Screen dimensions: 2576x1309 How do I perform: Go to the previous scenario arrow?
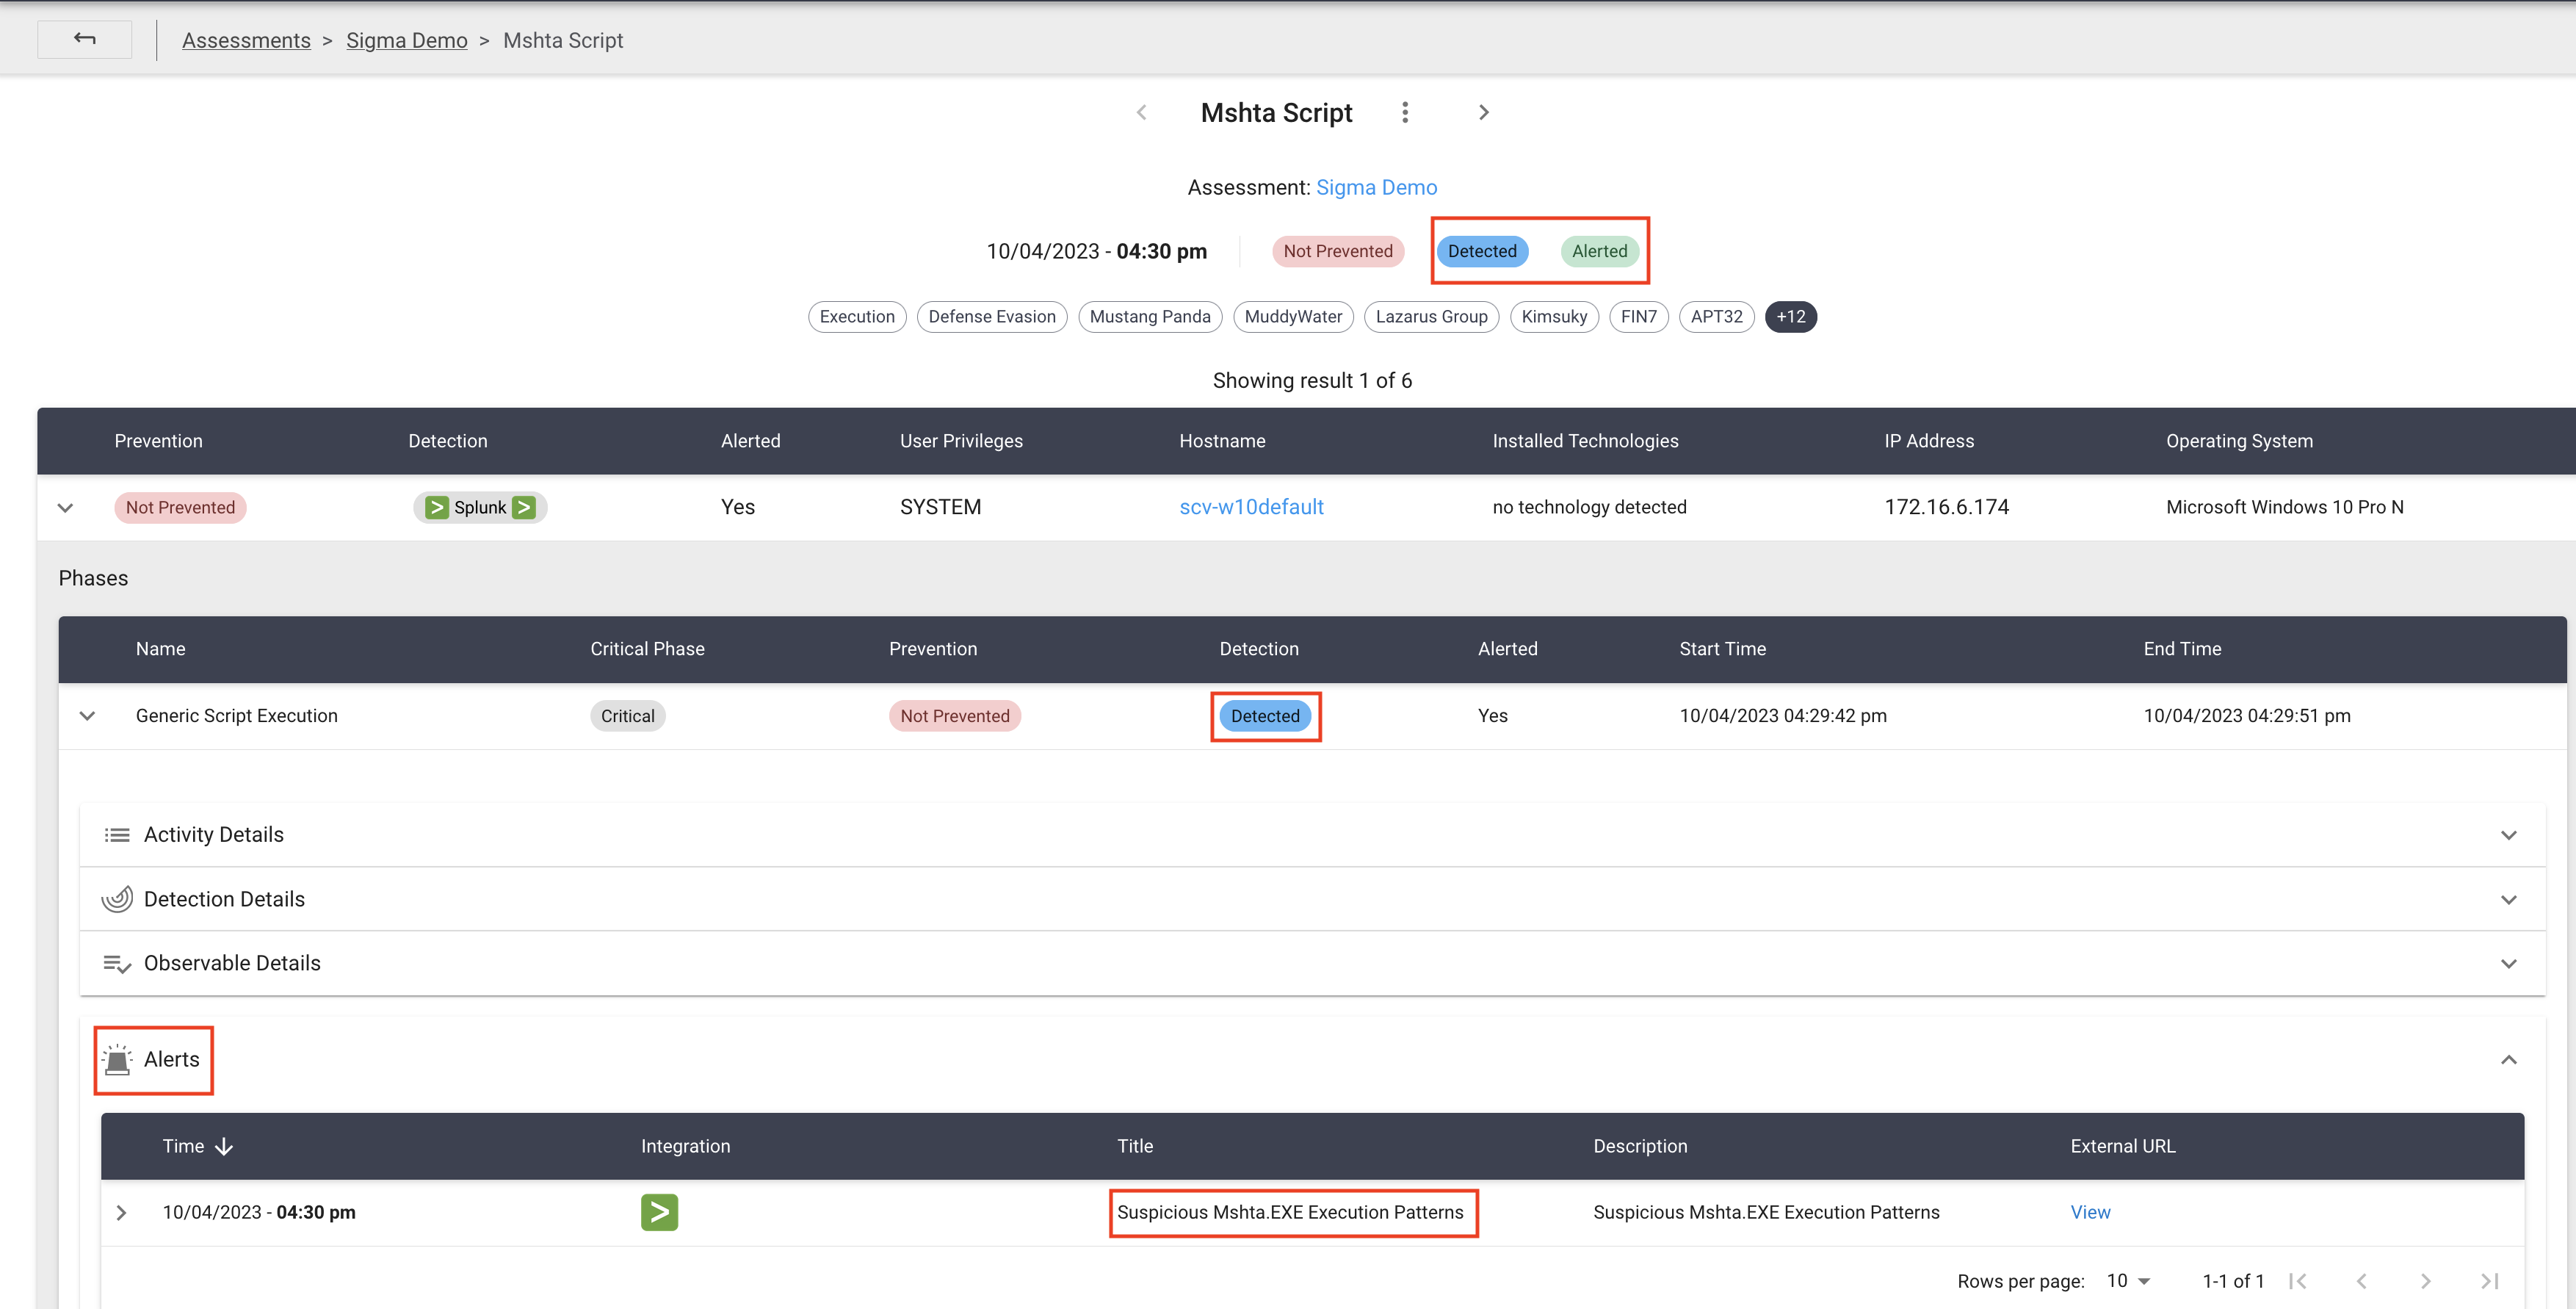click(x=1141, y=112)
